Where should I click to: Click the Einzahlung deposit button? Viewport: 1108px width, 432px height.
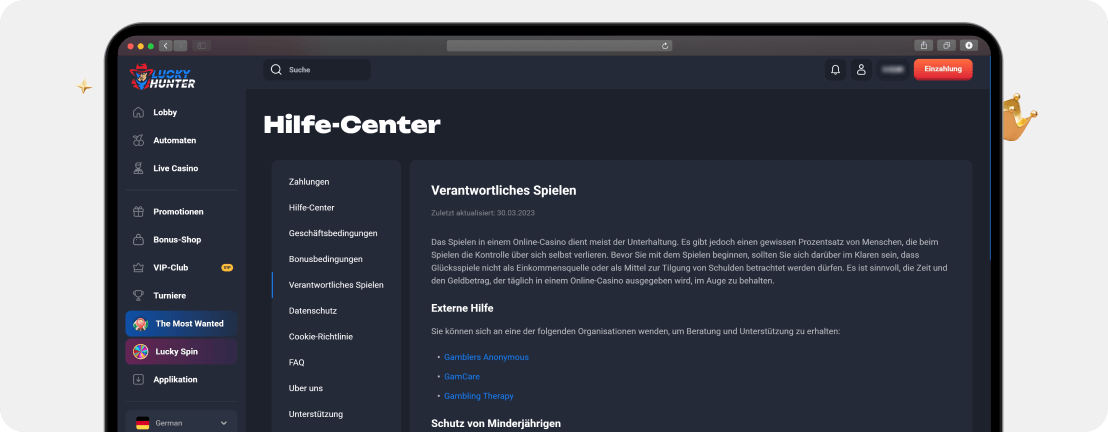(942, 70)
